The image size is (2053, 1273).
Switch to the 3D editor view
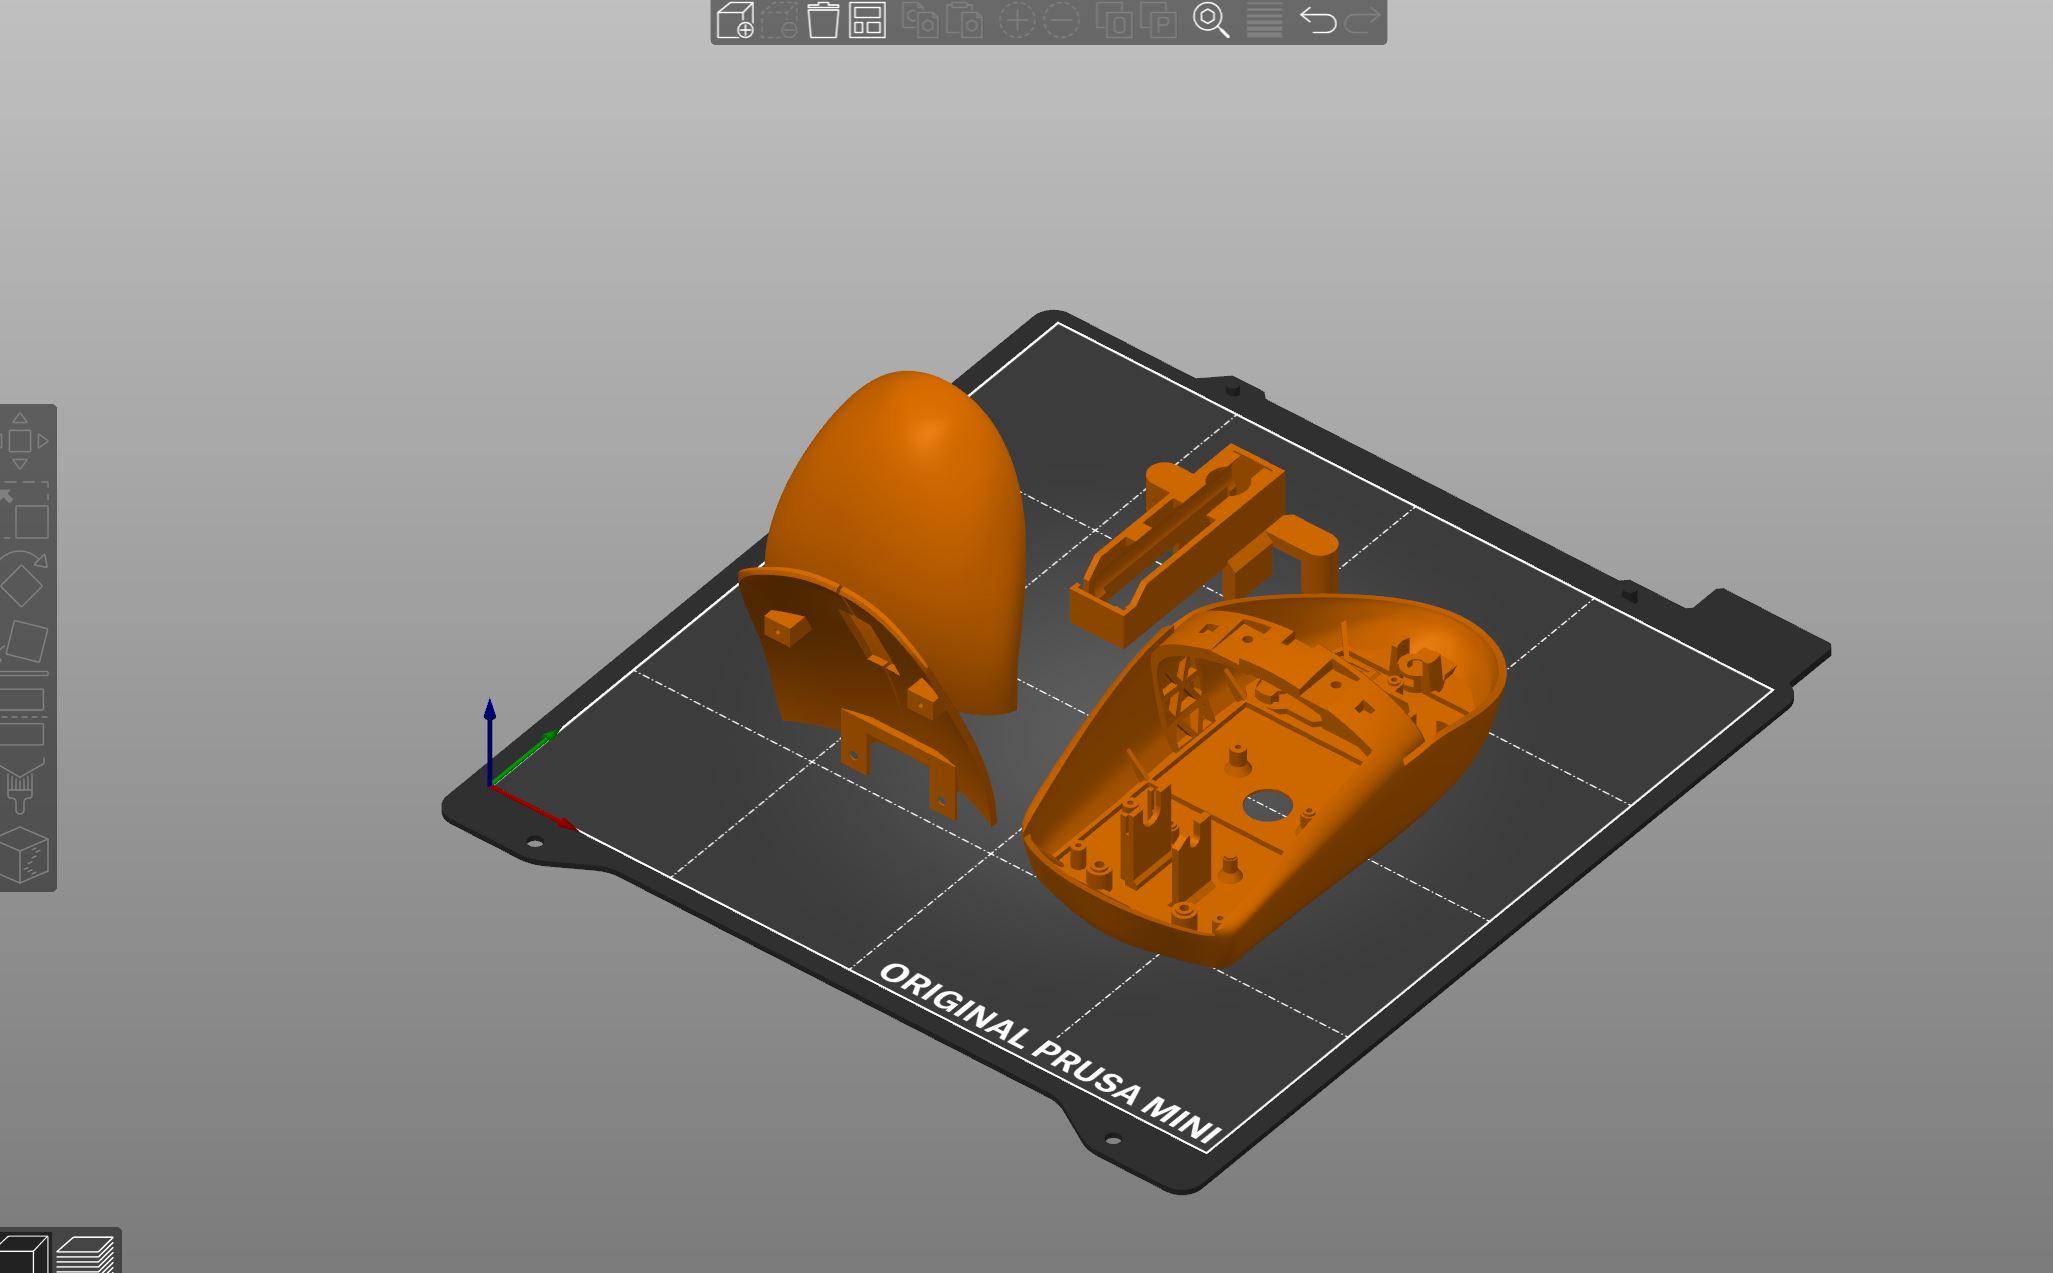(x=22, y=1254)
